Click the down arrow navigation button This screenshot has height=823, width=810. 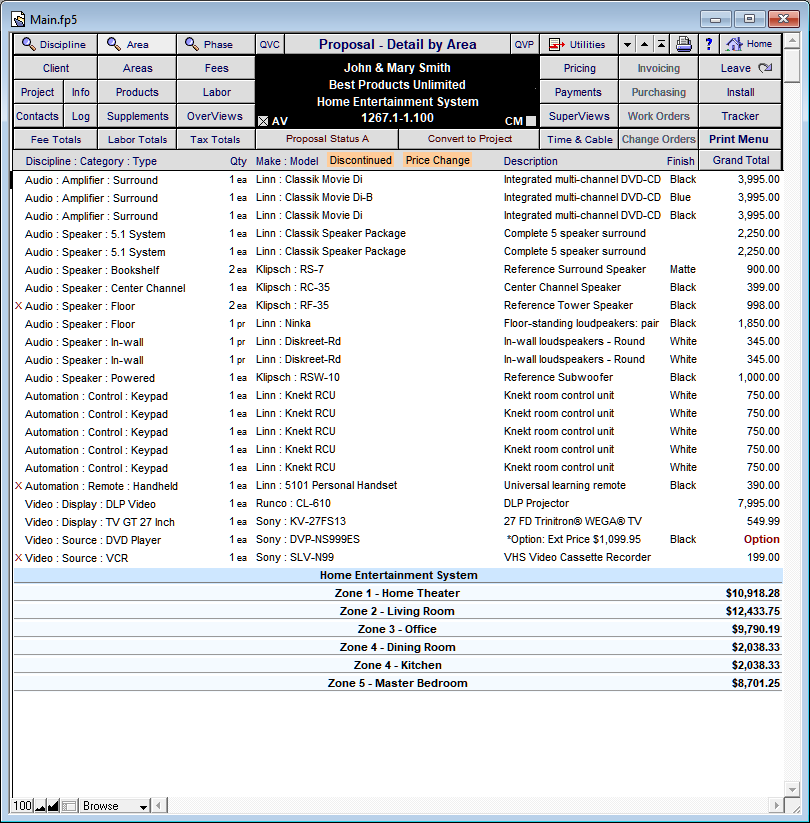pos(627,45)
